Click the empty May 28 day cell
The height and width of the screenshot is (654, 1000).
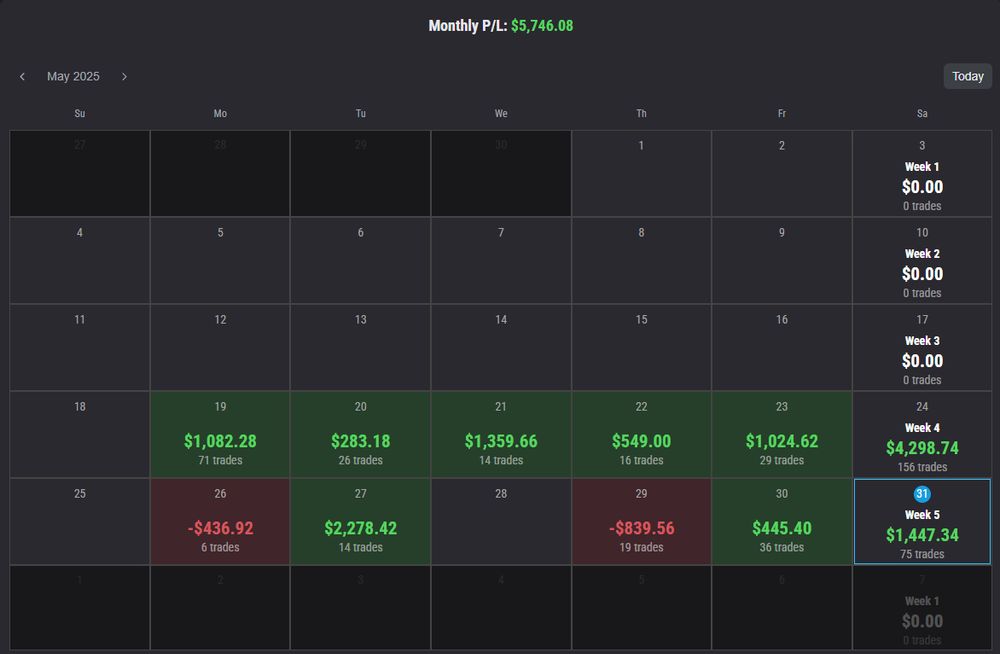click(x=501, y=522)
